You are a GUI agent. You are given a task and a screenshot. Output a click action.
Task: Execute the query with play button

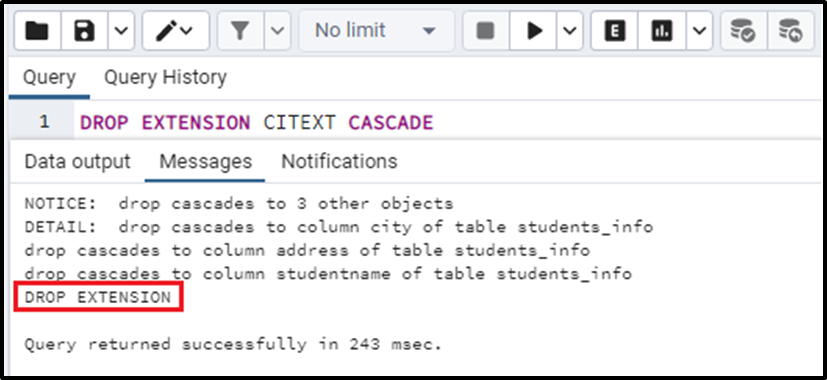[x=533, y=31]
